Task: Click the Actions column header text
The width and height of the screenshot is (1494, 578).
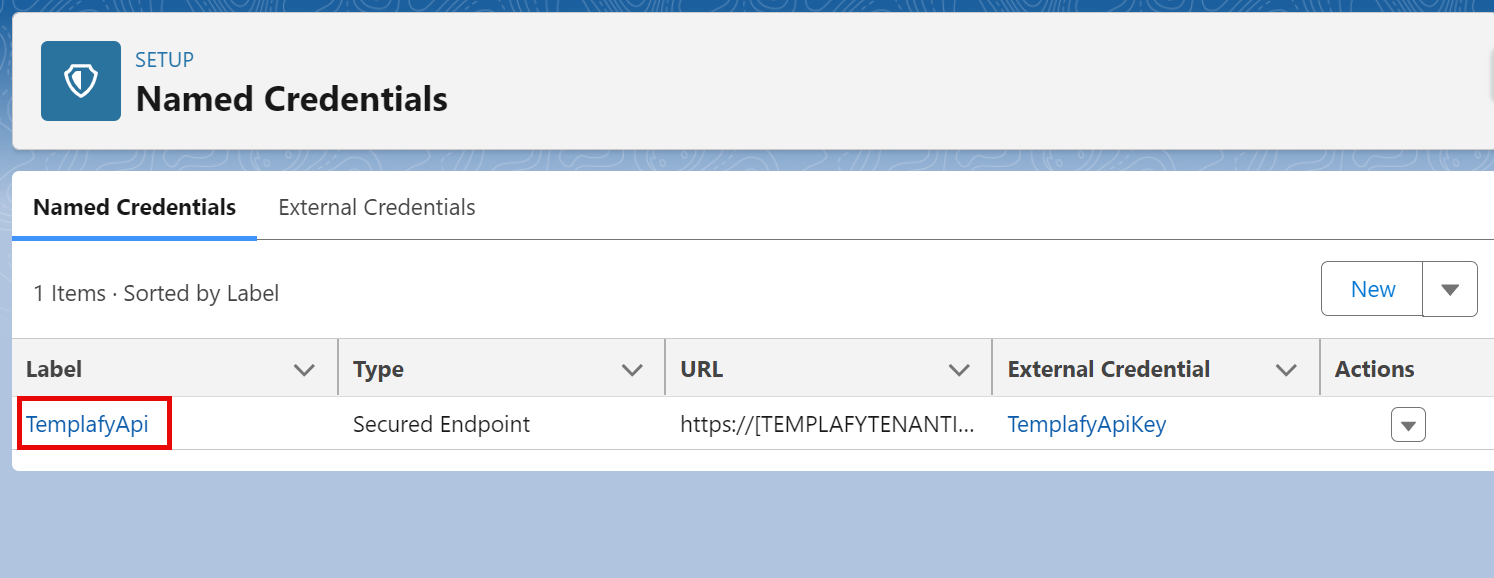Action: tap(1374, 369)
